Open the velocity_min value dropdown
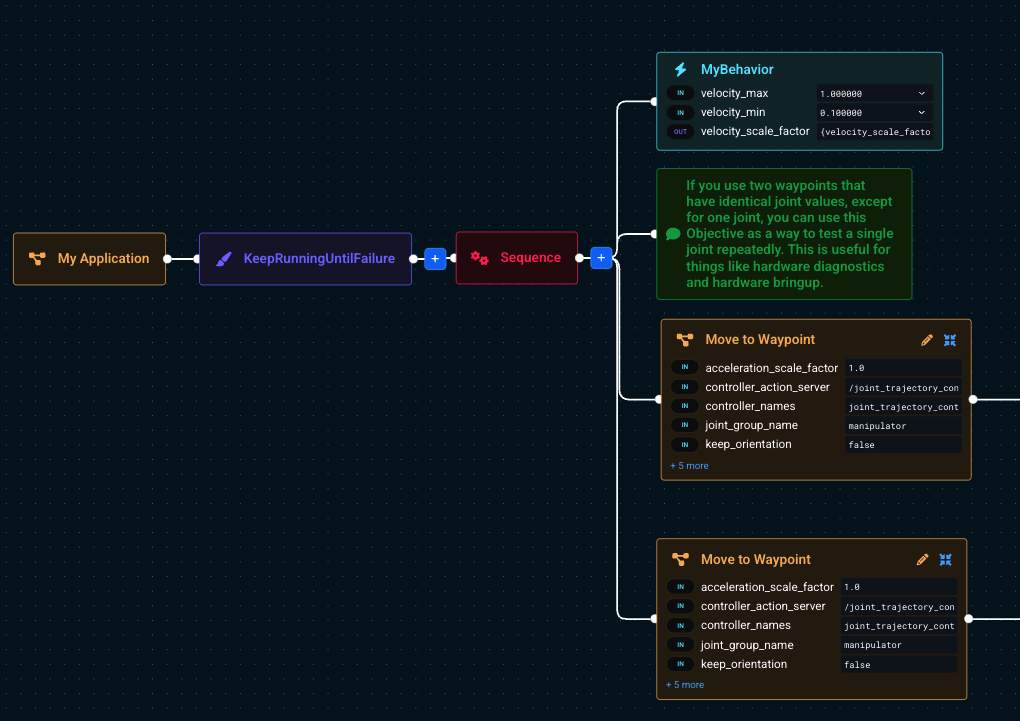1020x721 pixels. click(x=874, y=113)
